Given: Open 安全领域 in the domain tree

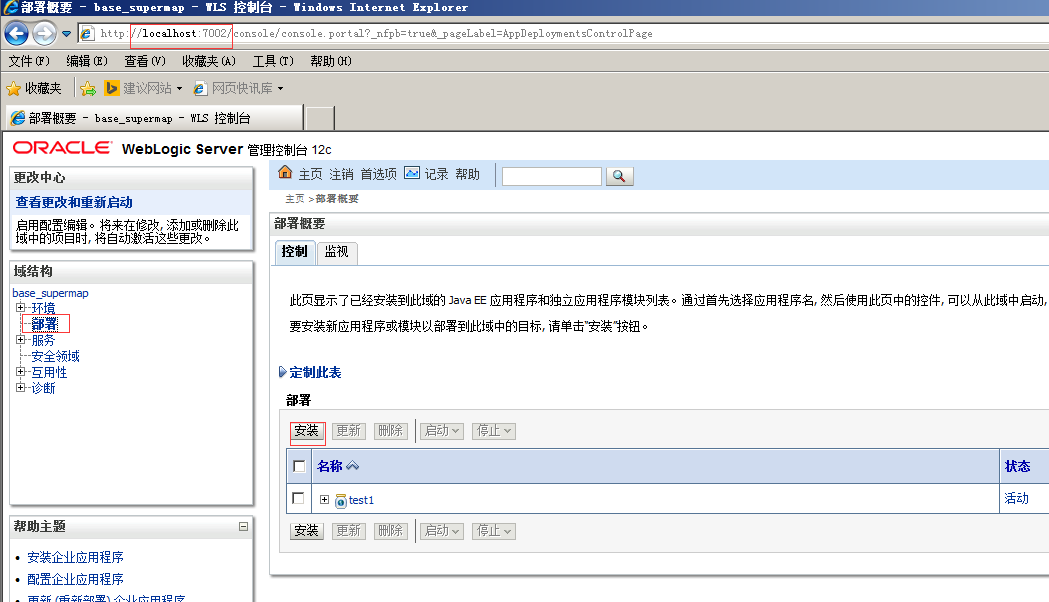Looking at the screenshot, I should tap(56, 357).
